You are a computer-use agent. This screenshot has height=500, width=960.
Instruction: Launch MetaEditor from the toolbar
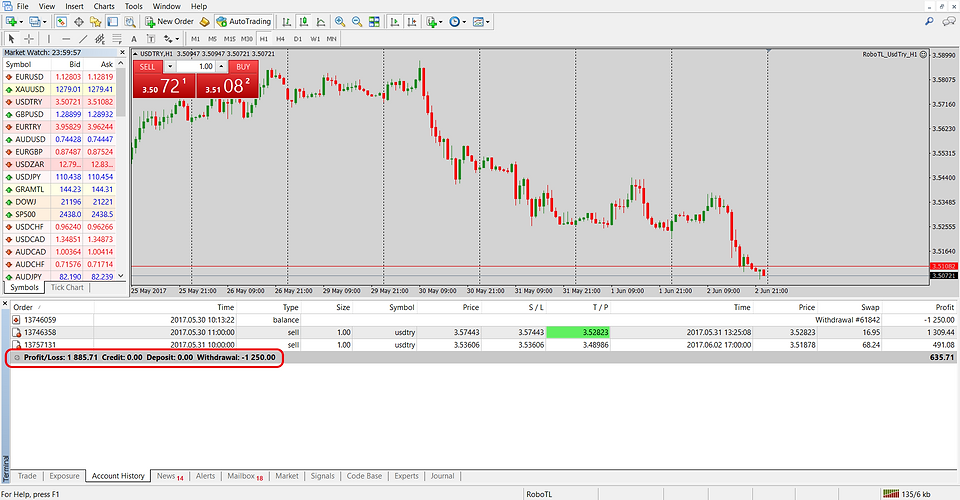tap(204, 21)
